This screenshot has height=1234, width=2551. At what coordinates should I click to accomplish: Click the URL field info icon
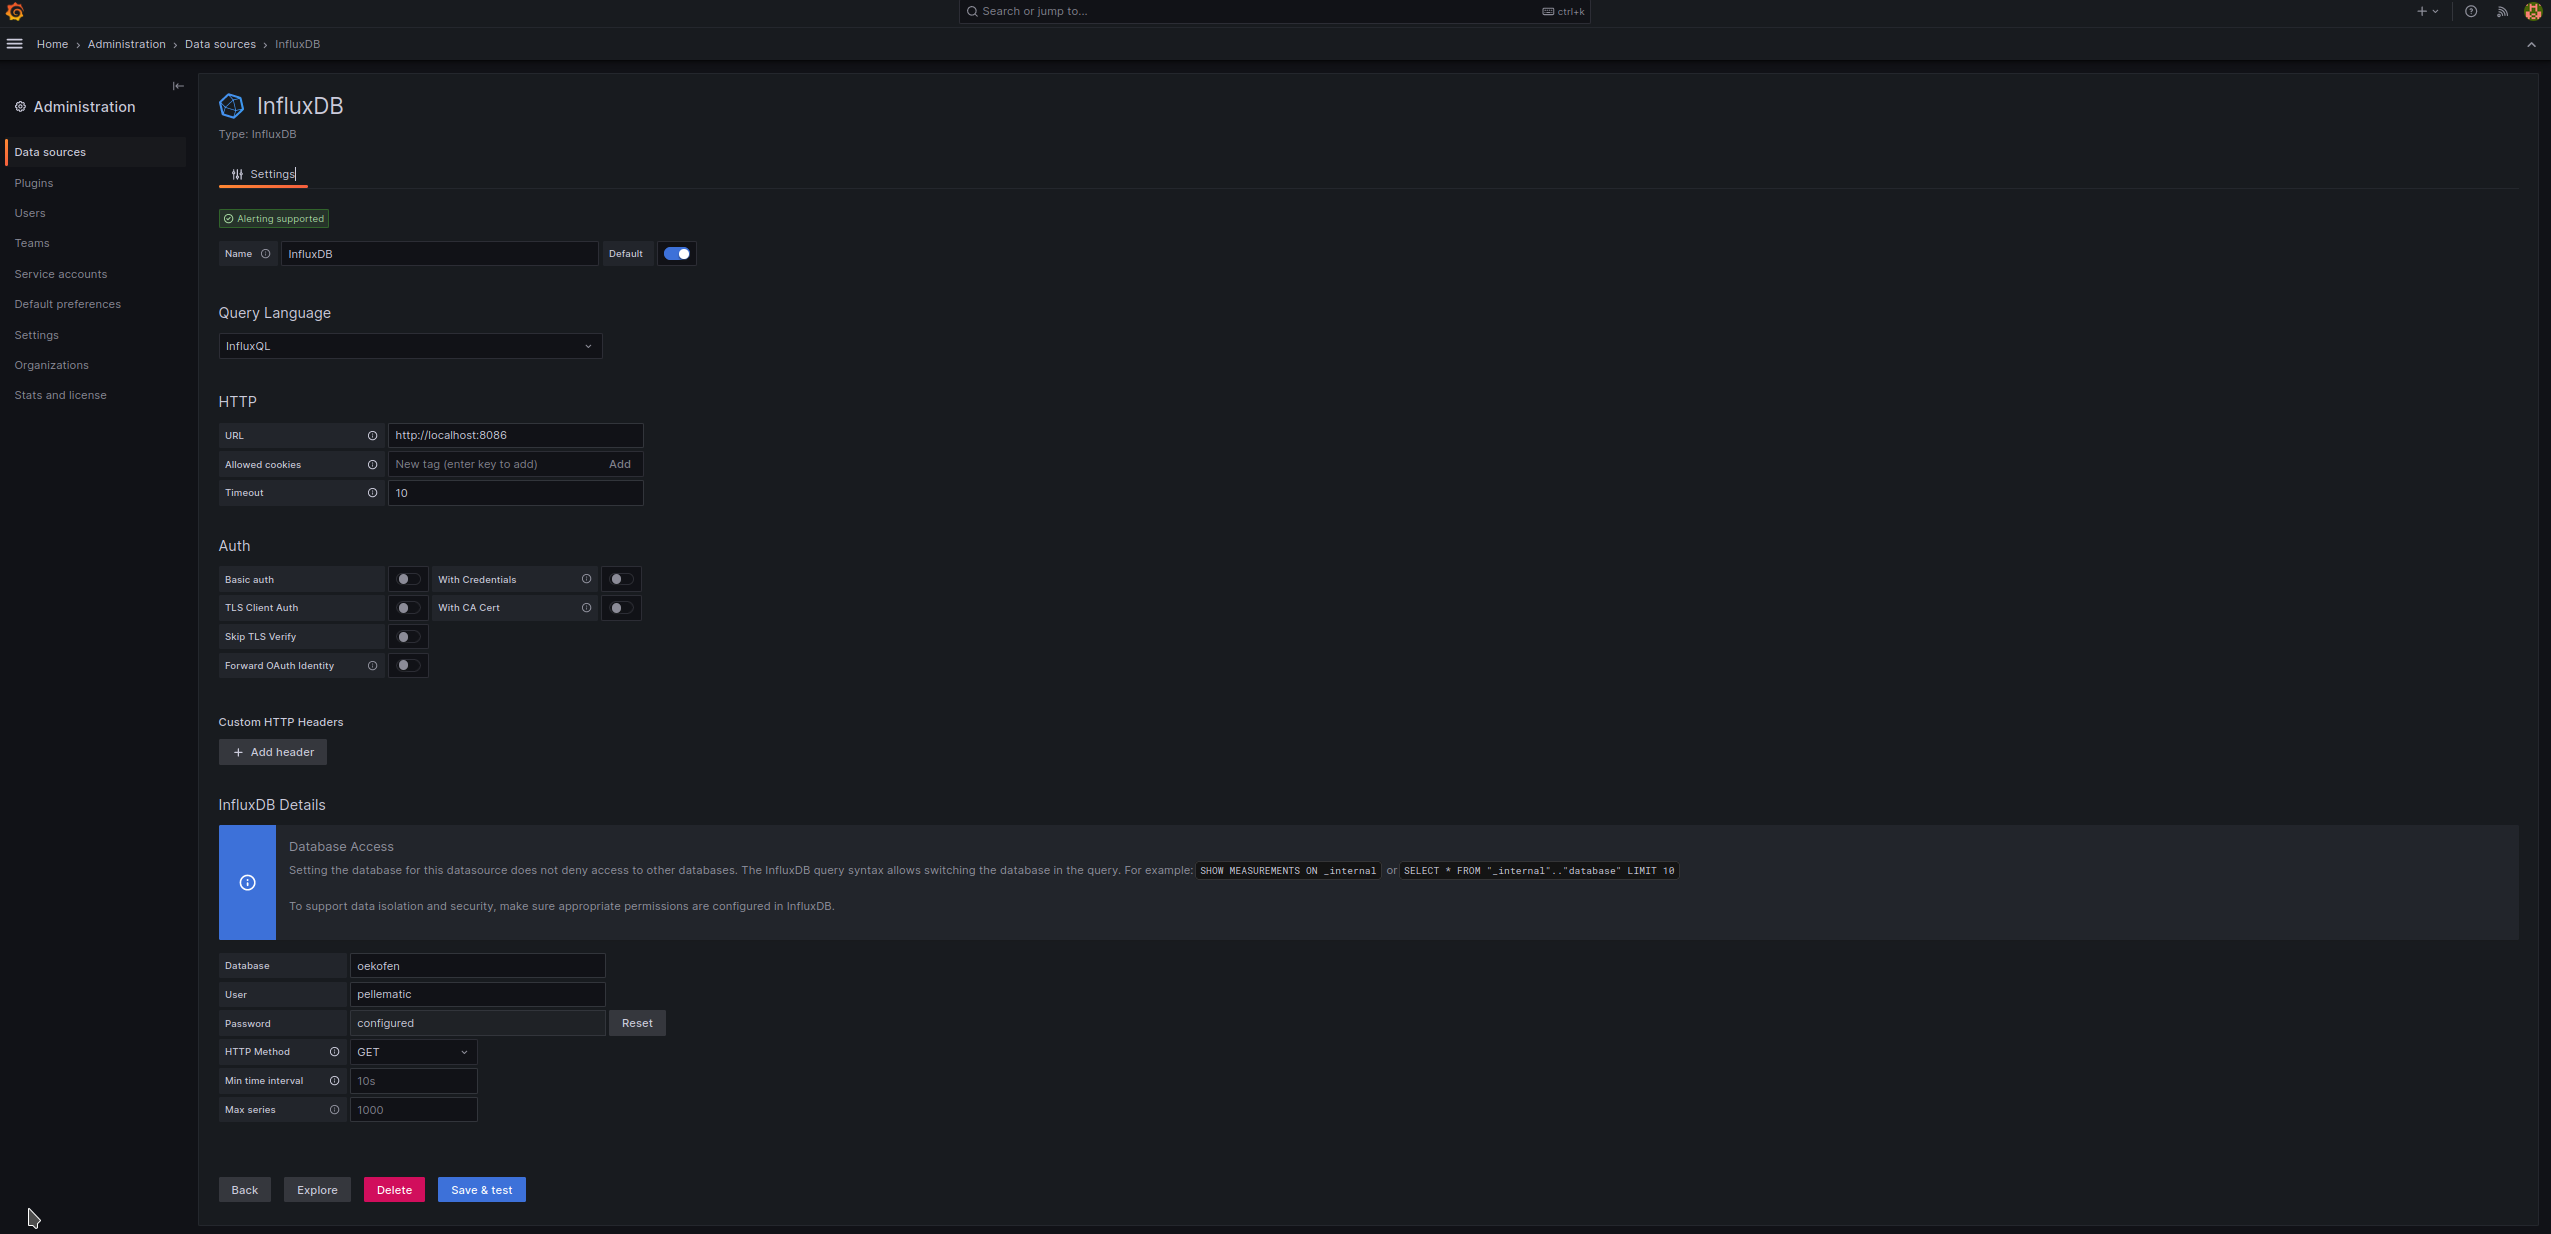point(372,436)
